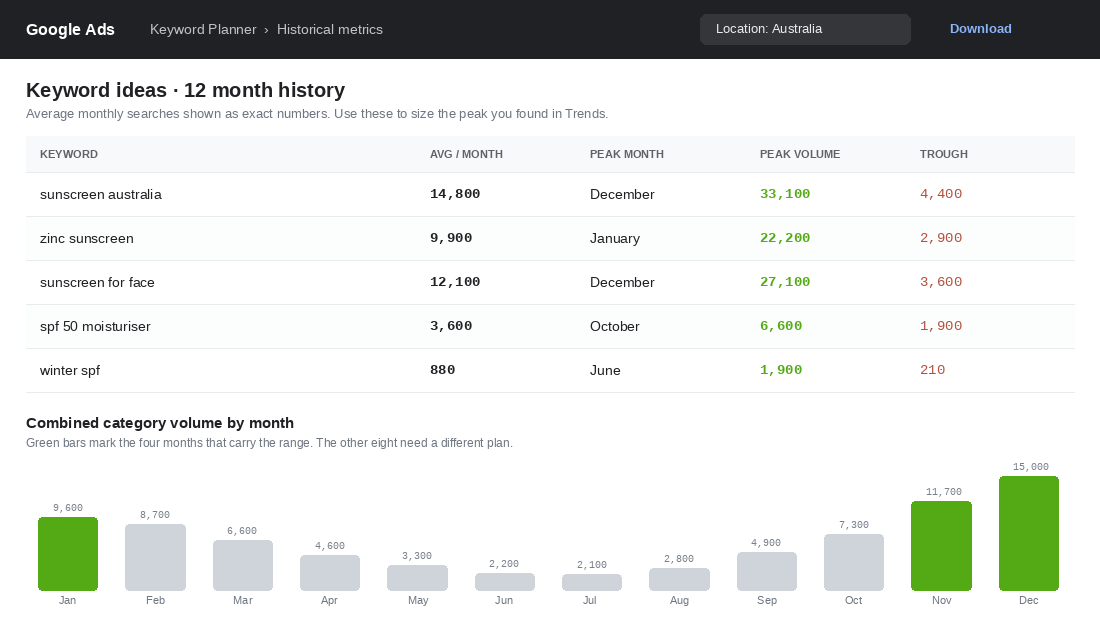Click trough value 4,400

(941, 194)
